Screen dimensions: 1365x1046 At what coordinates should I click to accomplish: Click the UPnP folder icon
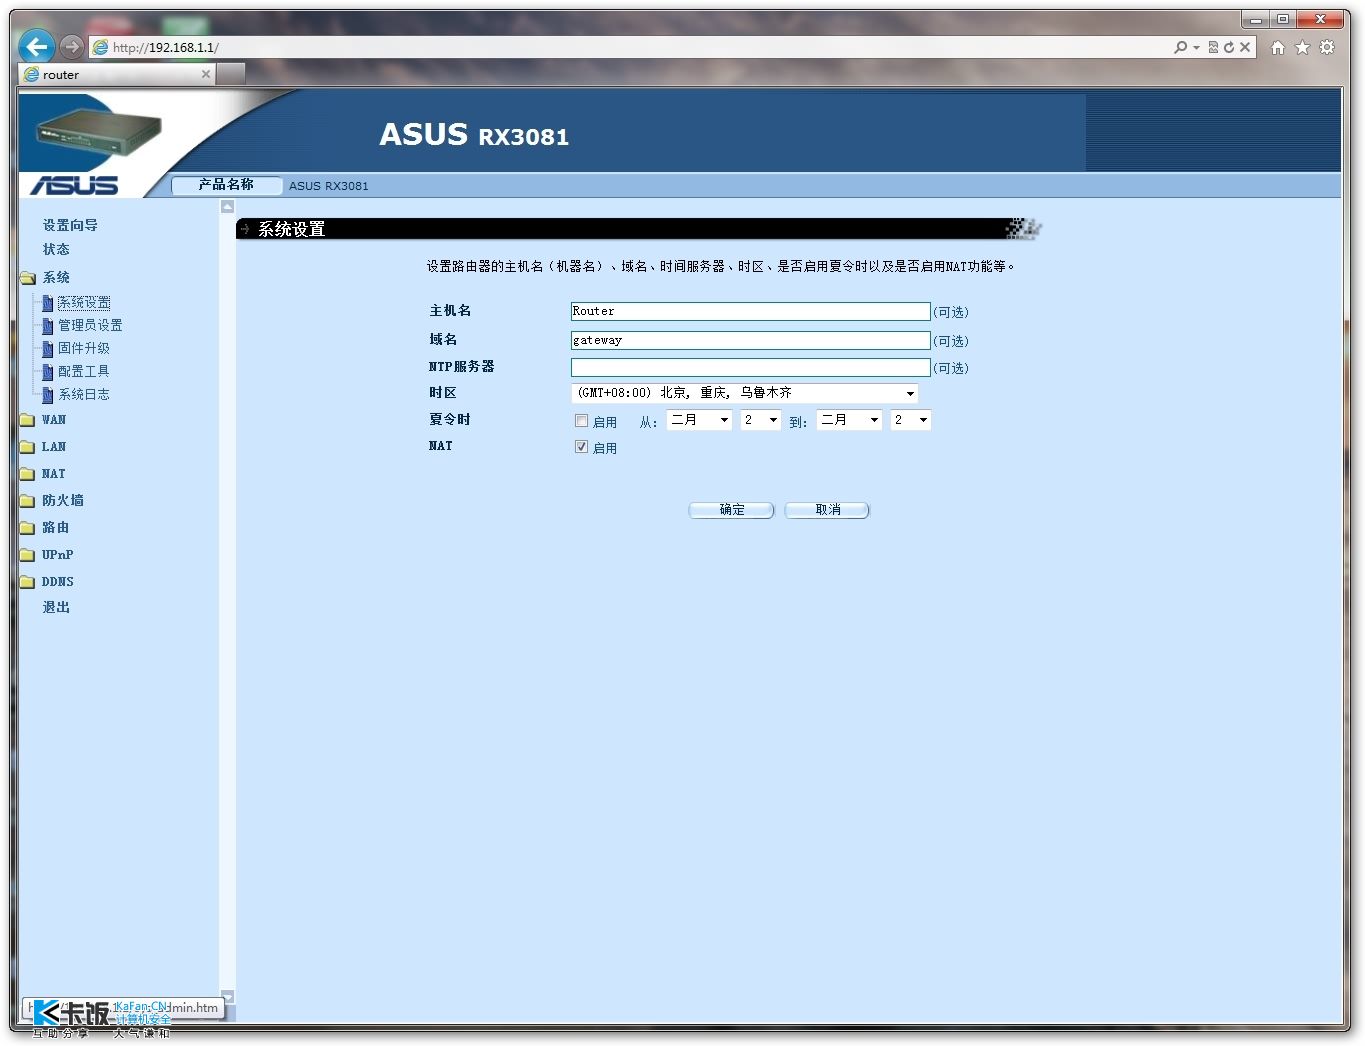click(28, 555)
